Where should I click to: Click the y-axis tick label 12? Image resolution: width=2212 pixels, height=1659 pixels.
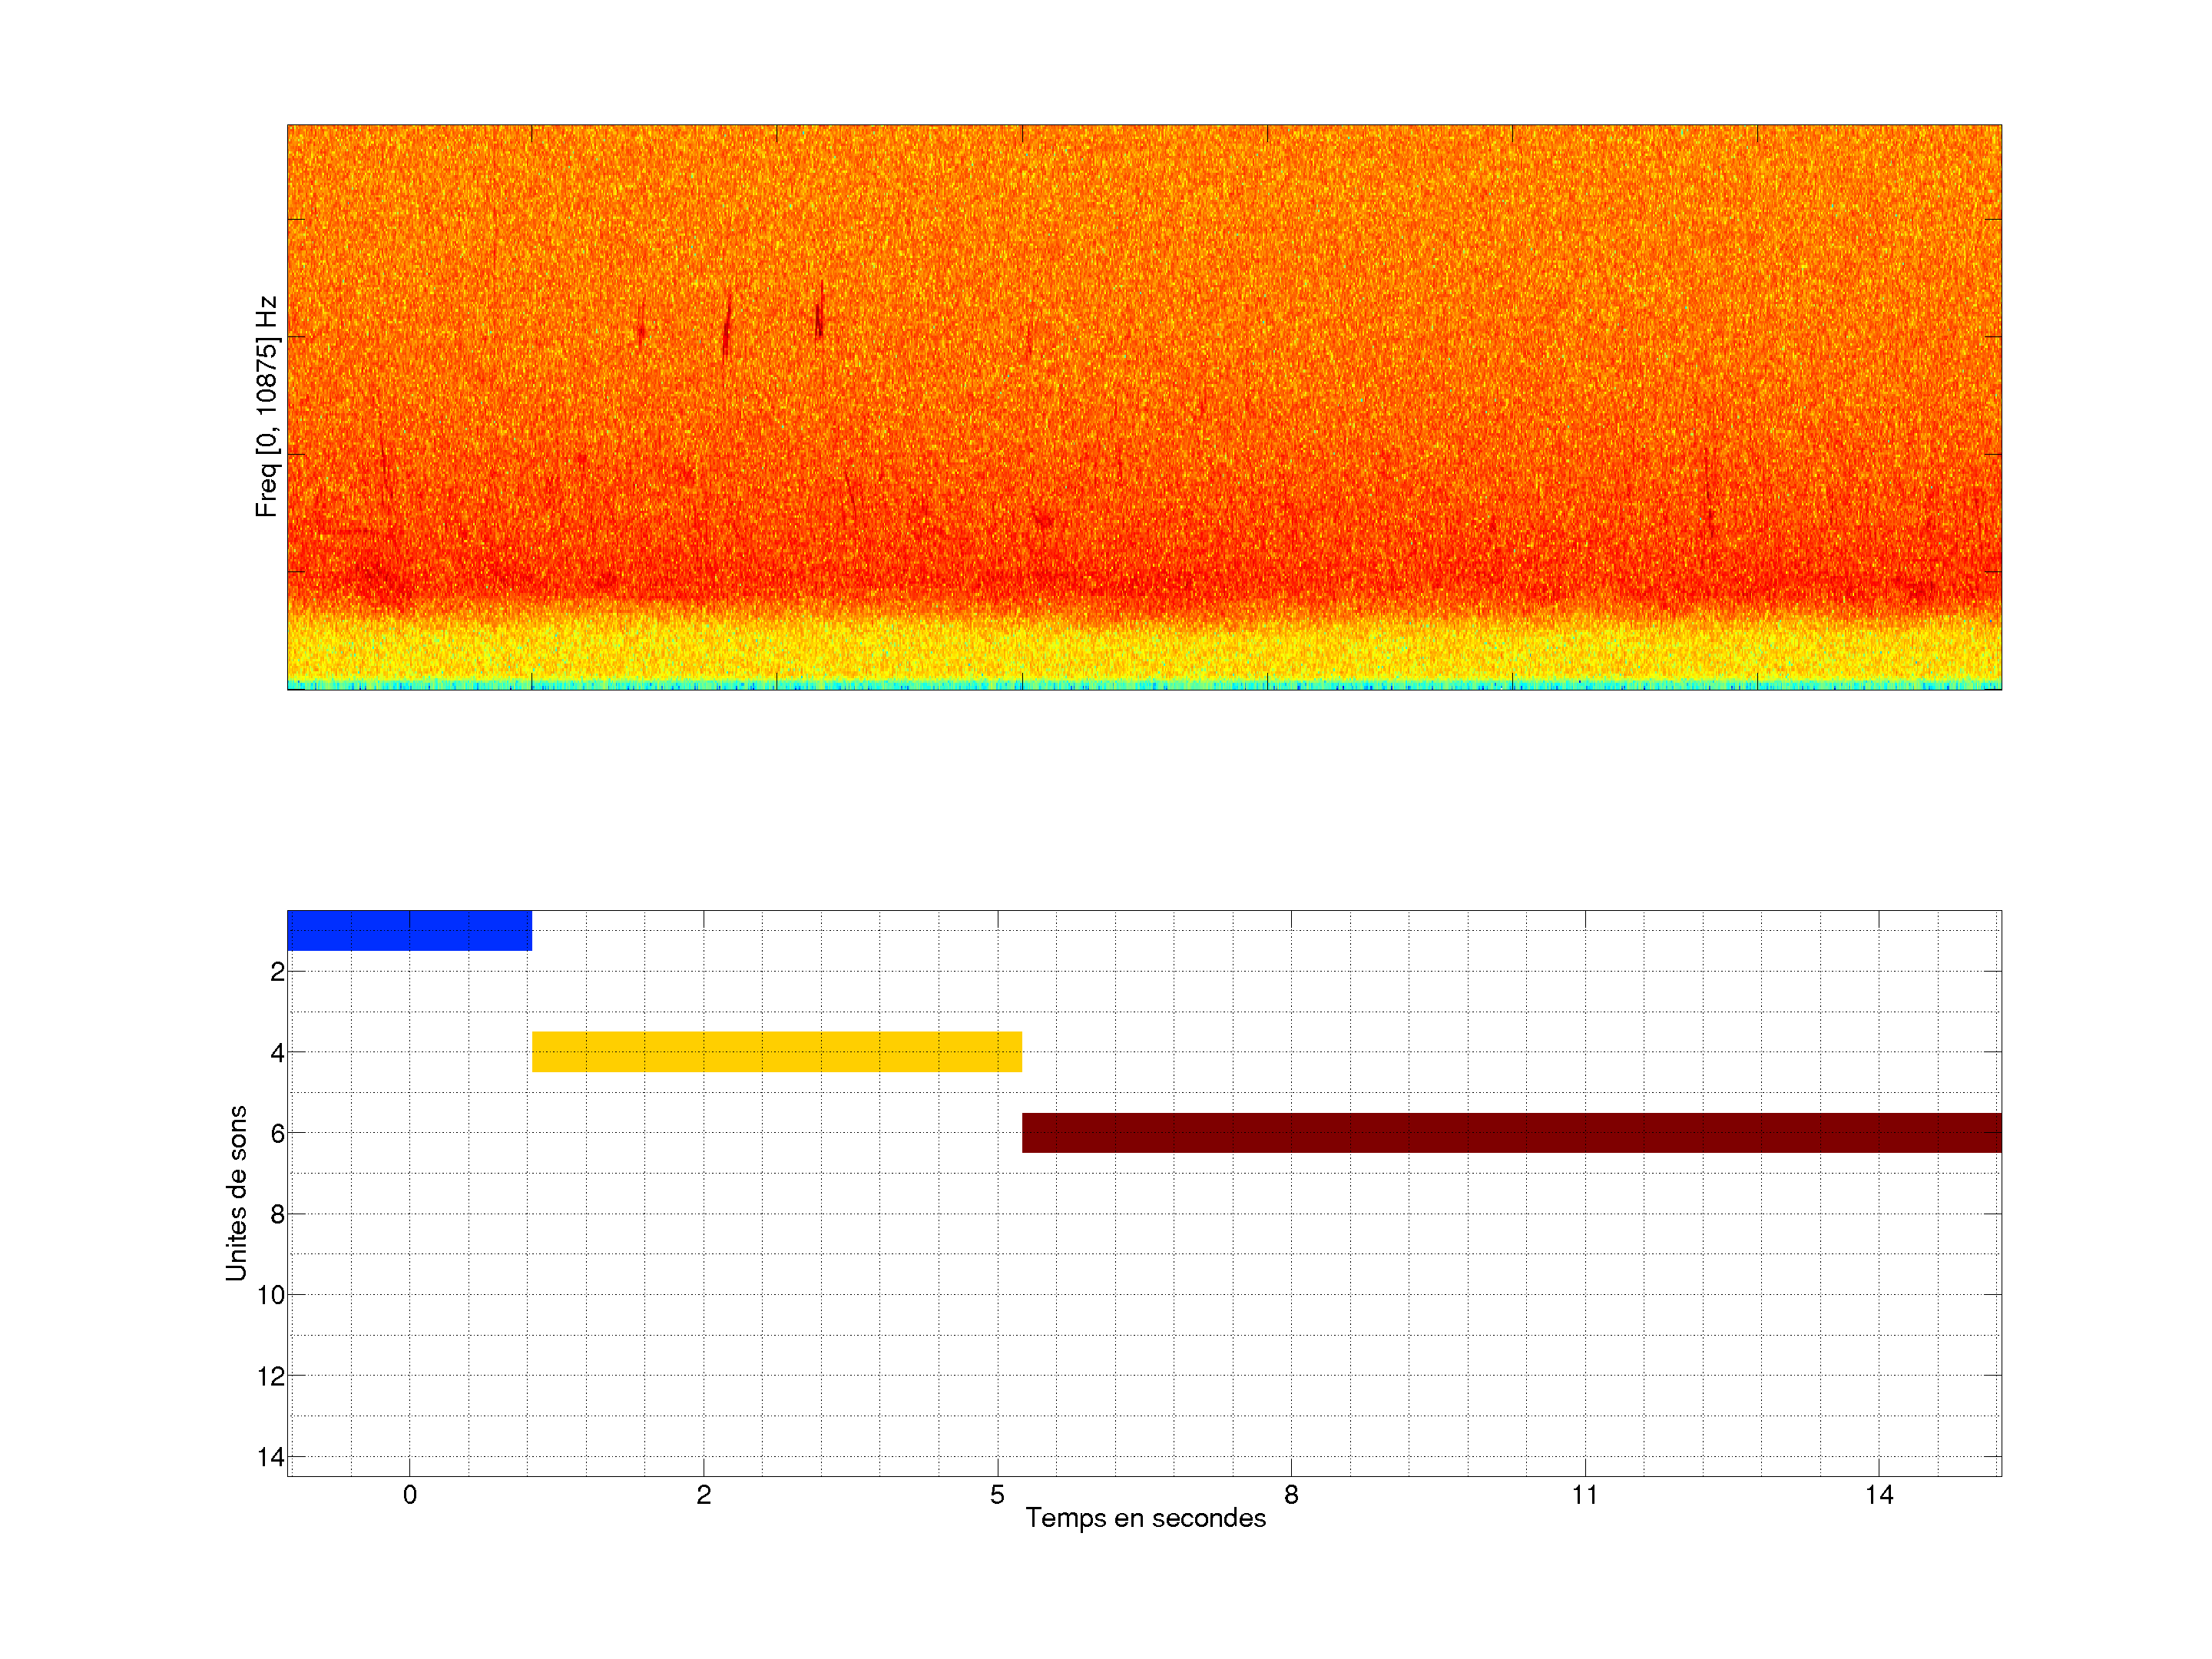(x=271, y=1377)
